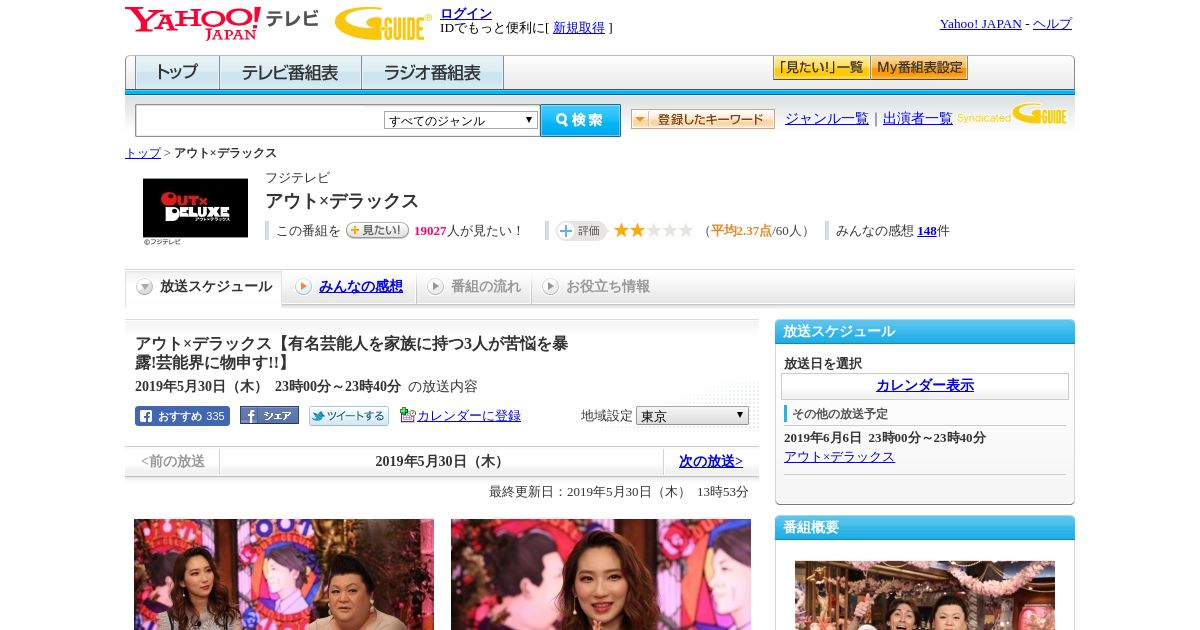1200x630 pixels.
Task: Share the program with Facebook シェア
Action: coord(269,415)
